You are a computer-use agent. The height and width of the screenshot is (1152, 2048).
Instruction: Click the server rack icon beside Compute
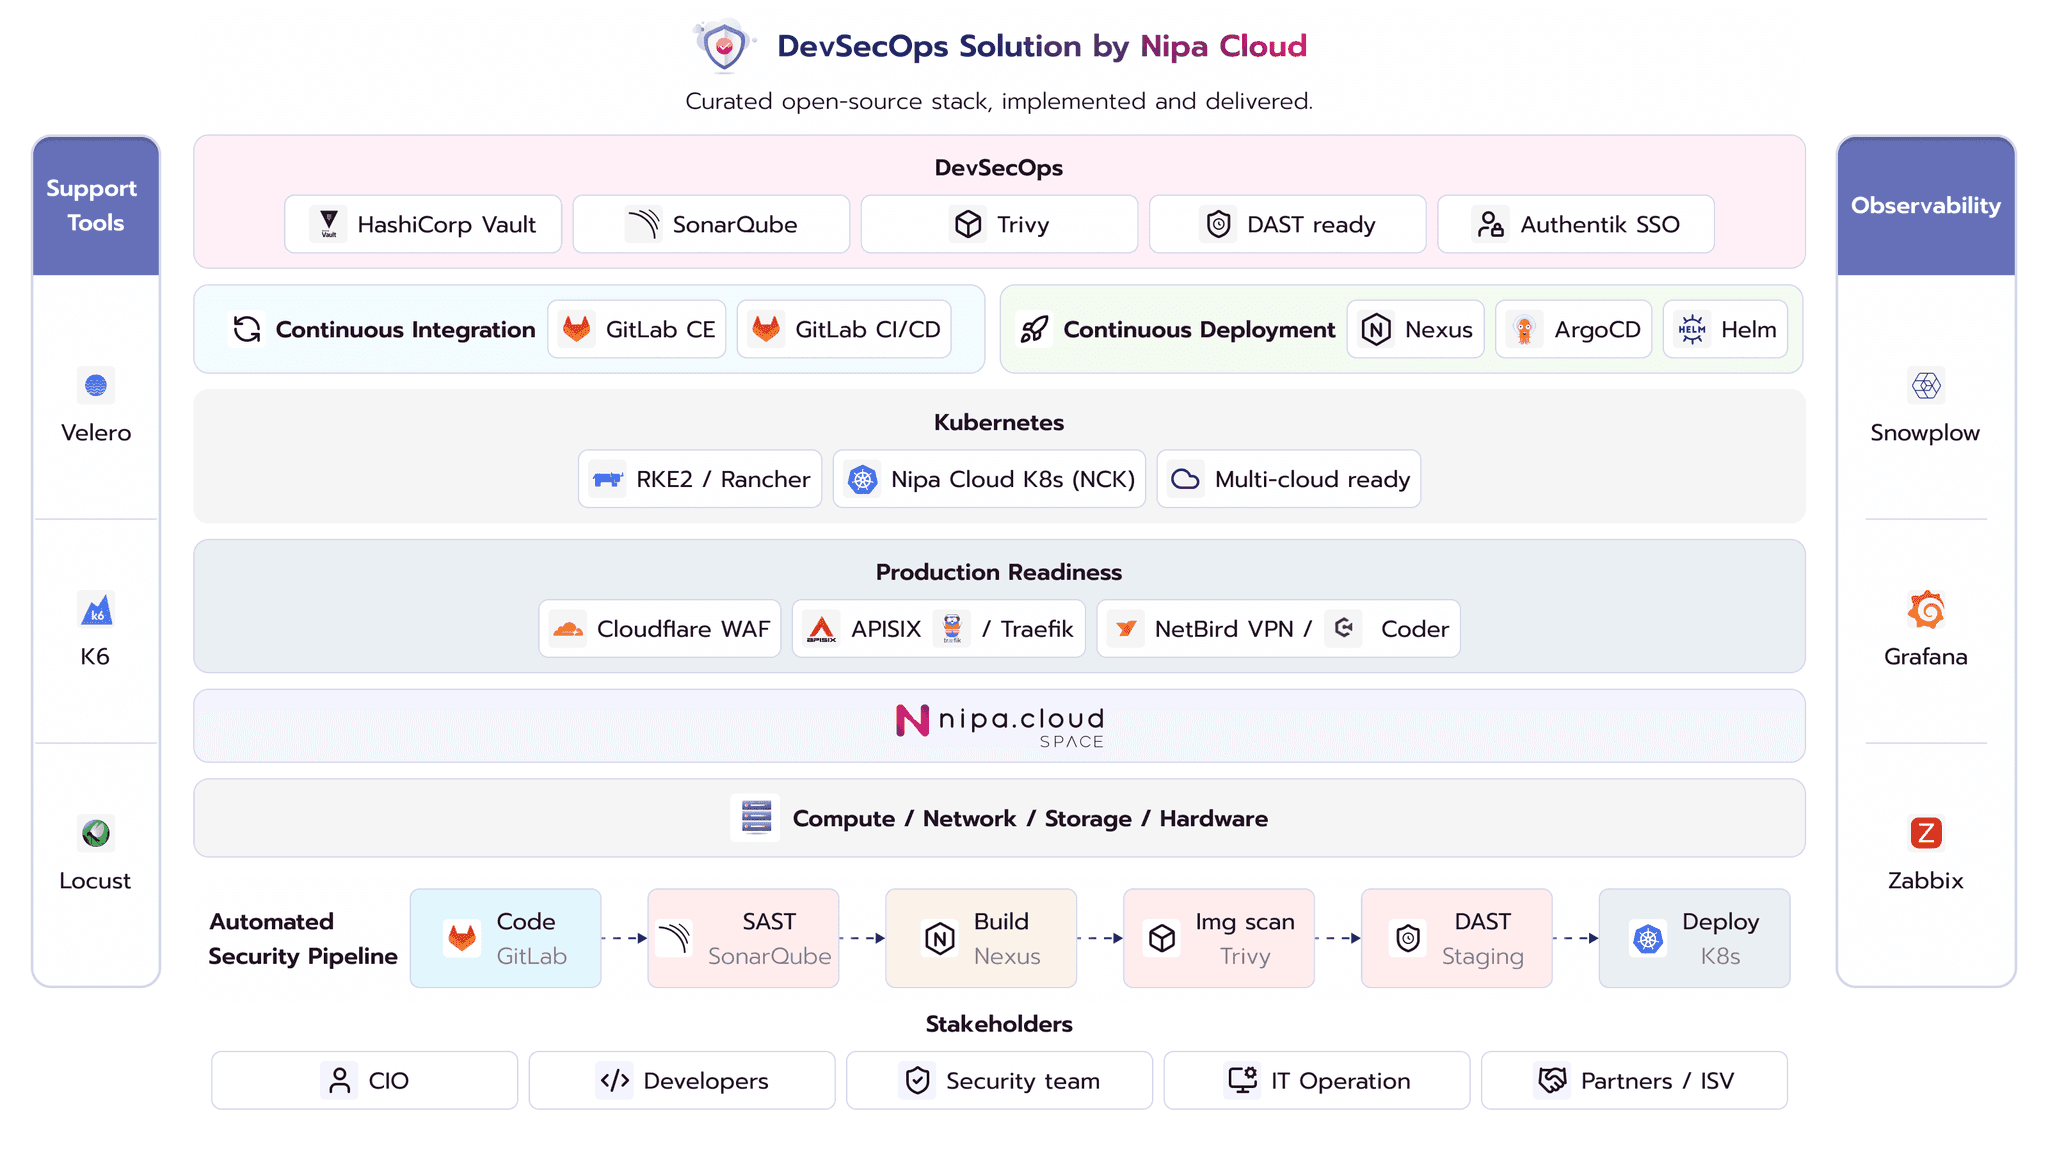pyautogui.click(x=756, y=818)
